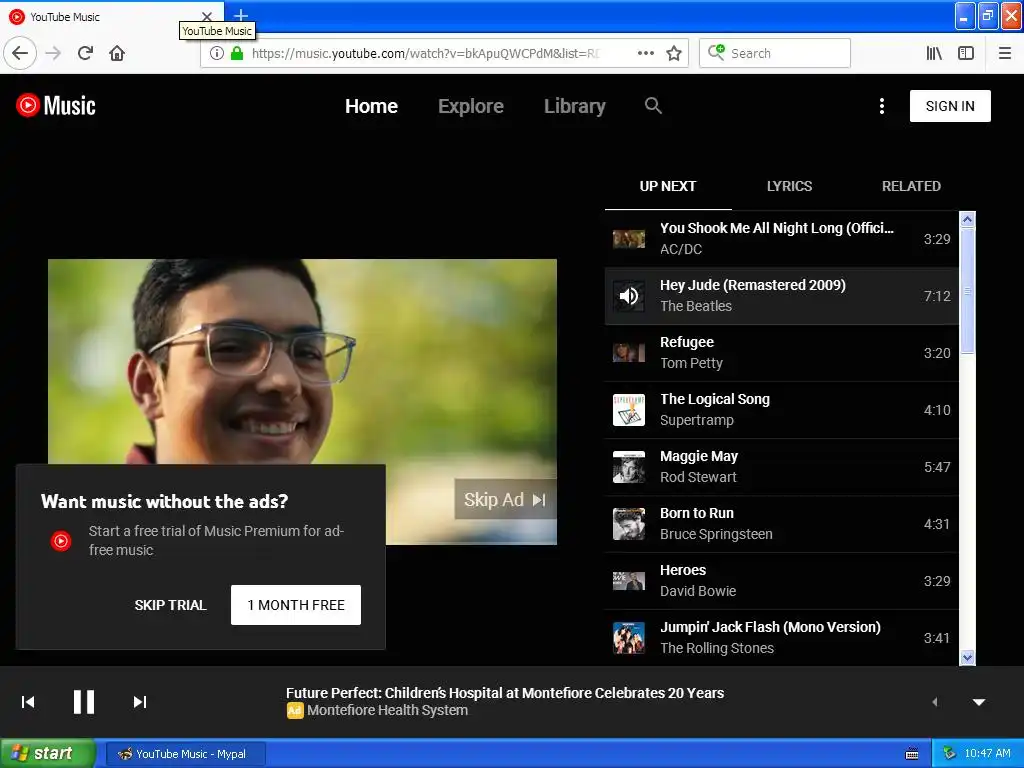Skip to previous track
The height and width of the screenshot is (768, 1024).
coord(28,702)
